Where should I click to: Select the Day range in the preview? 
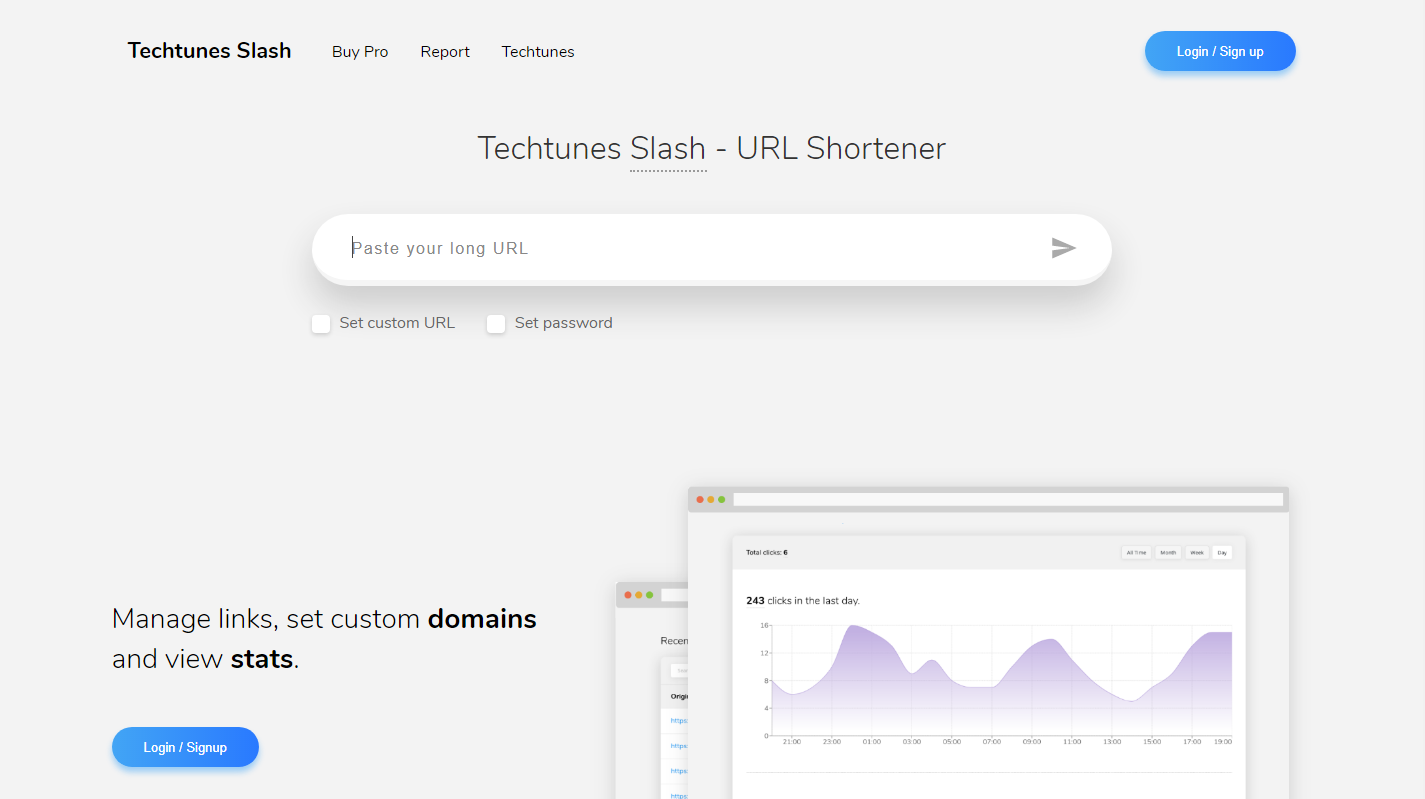coord(1222,552)
